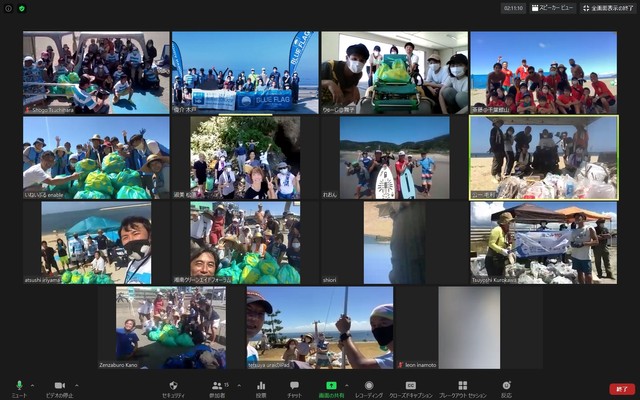
Task: Click the meeting info icon at top left
Action: 9,8
